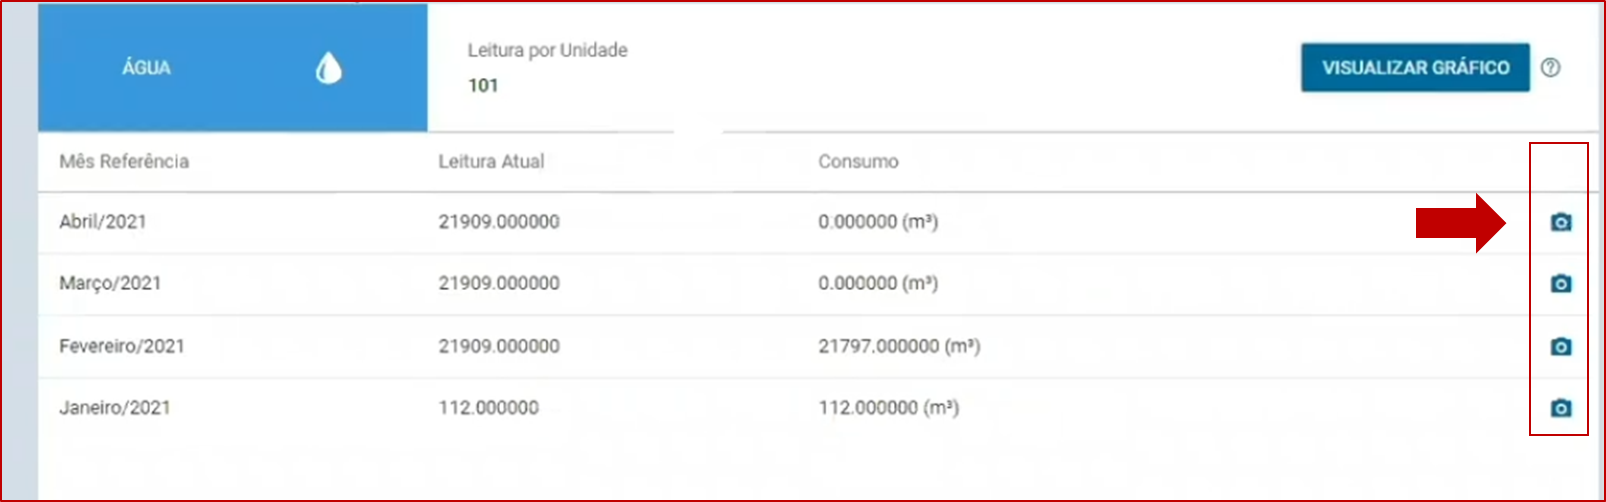Select the Janeiro/2021 row label

point(115,408)
